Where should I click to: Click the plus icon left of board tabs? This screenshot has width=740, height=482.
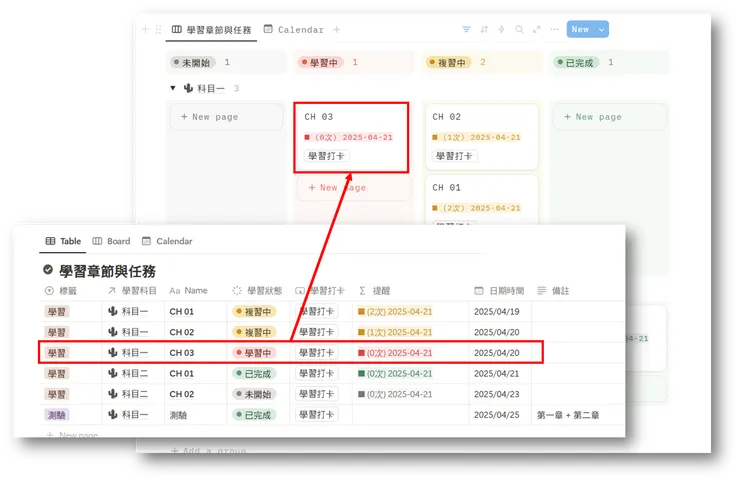coord(145,29)
